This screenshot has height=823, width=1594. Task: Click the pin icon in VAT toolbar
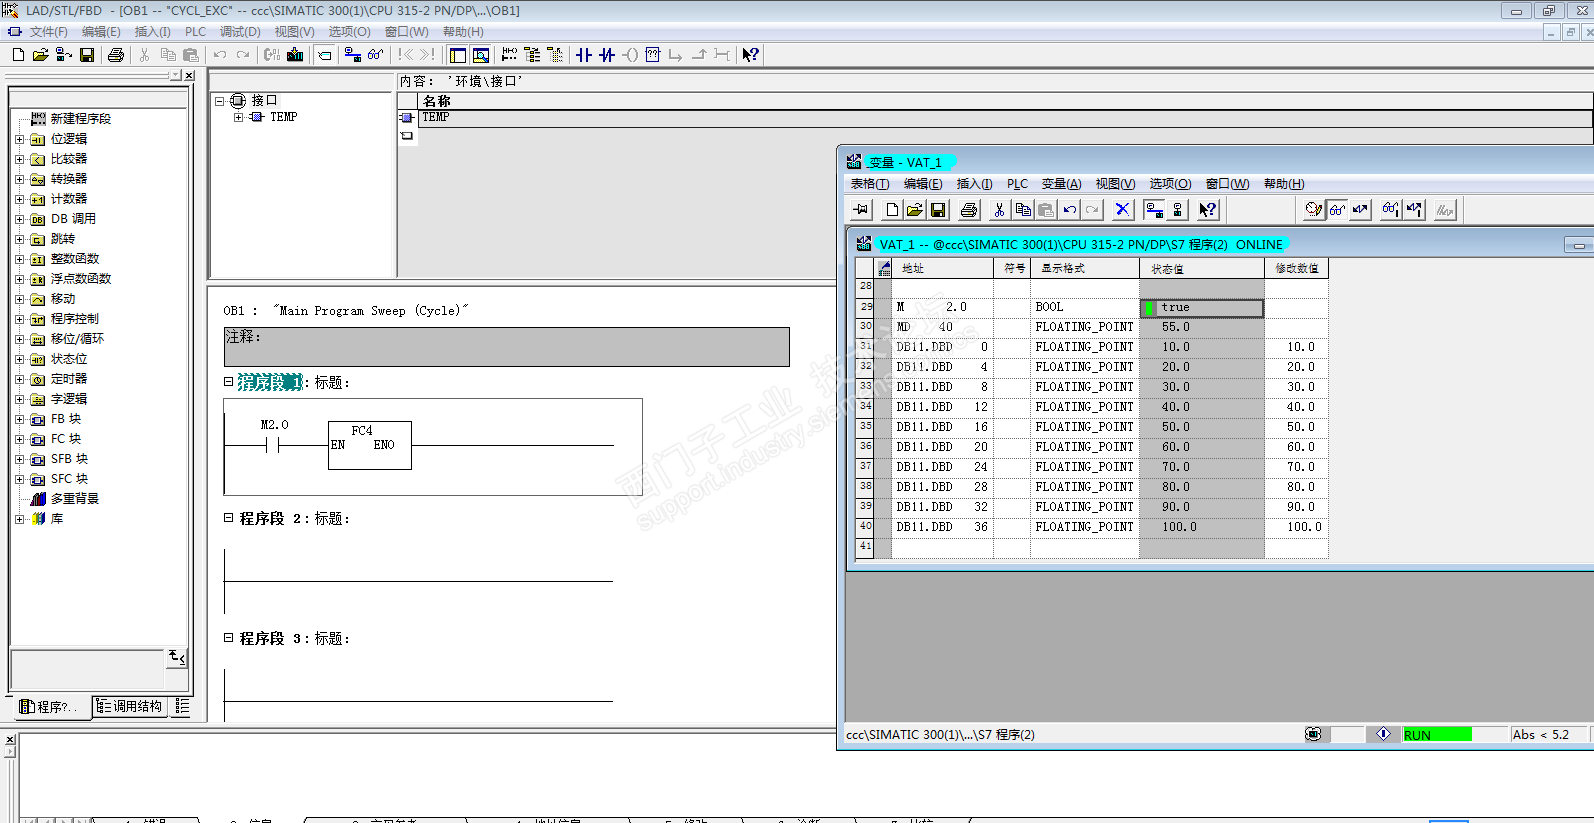(x=860, y=210)
